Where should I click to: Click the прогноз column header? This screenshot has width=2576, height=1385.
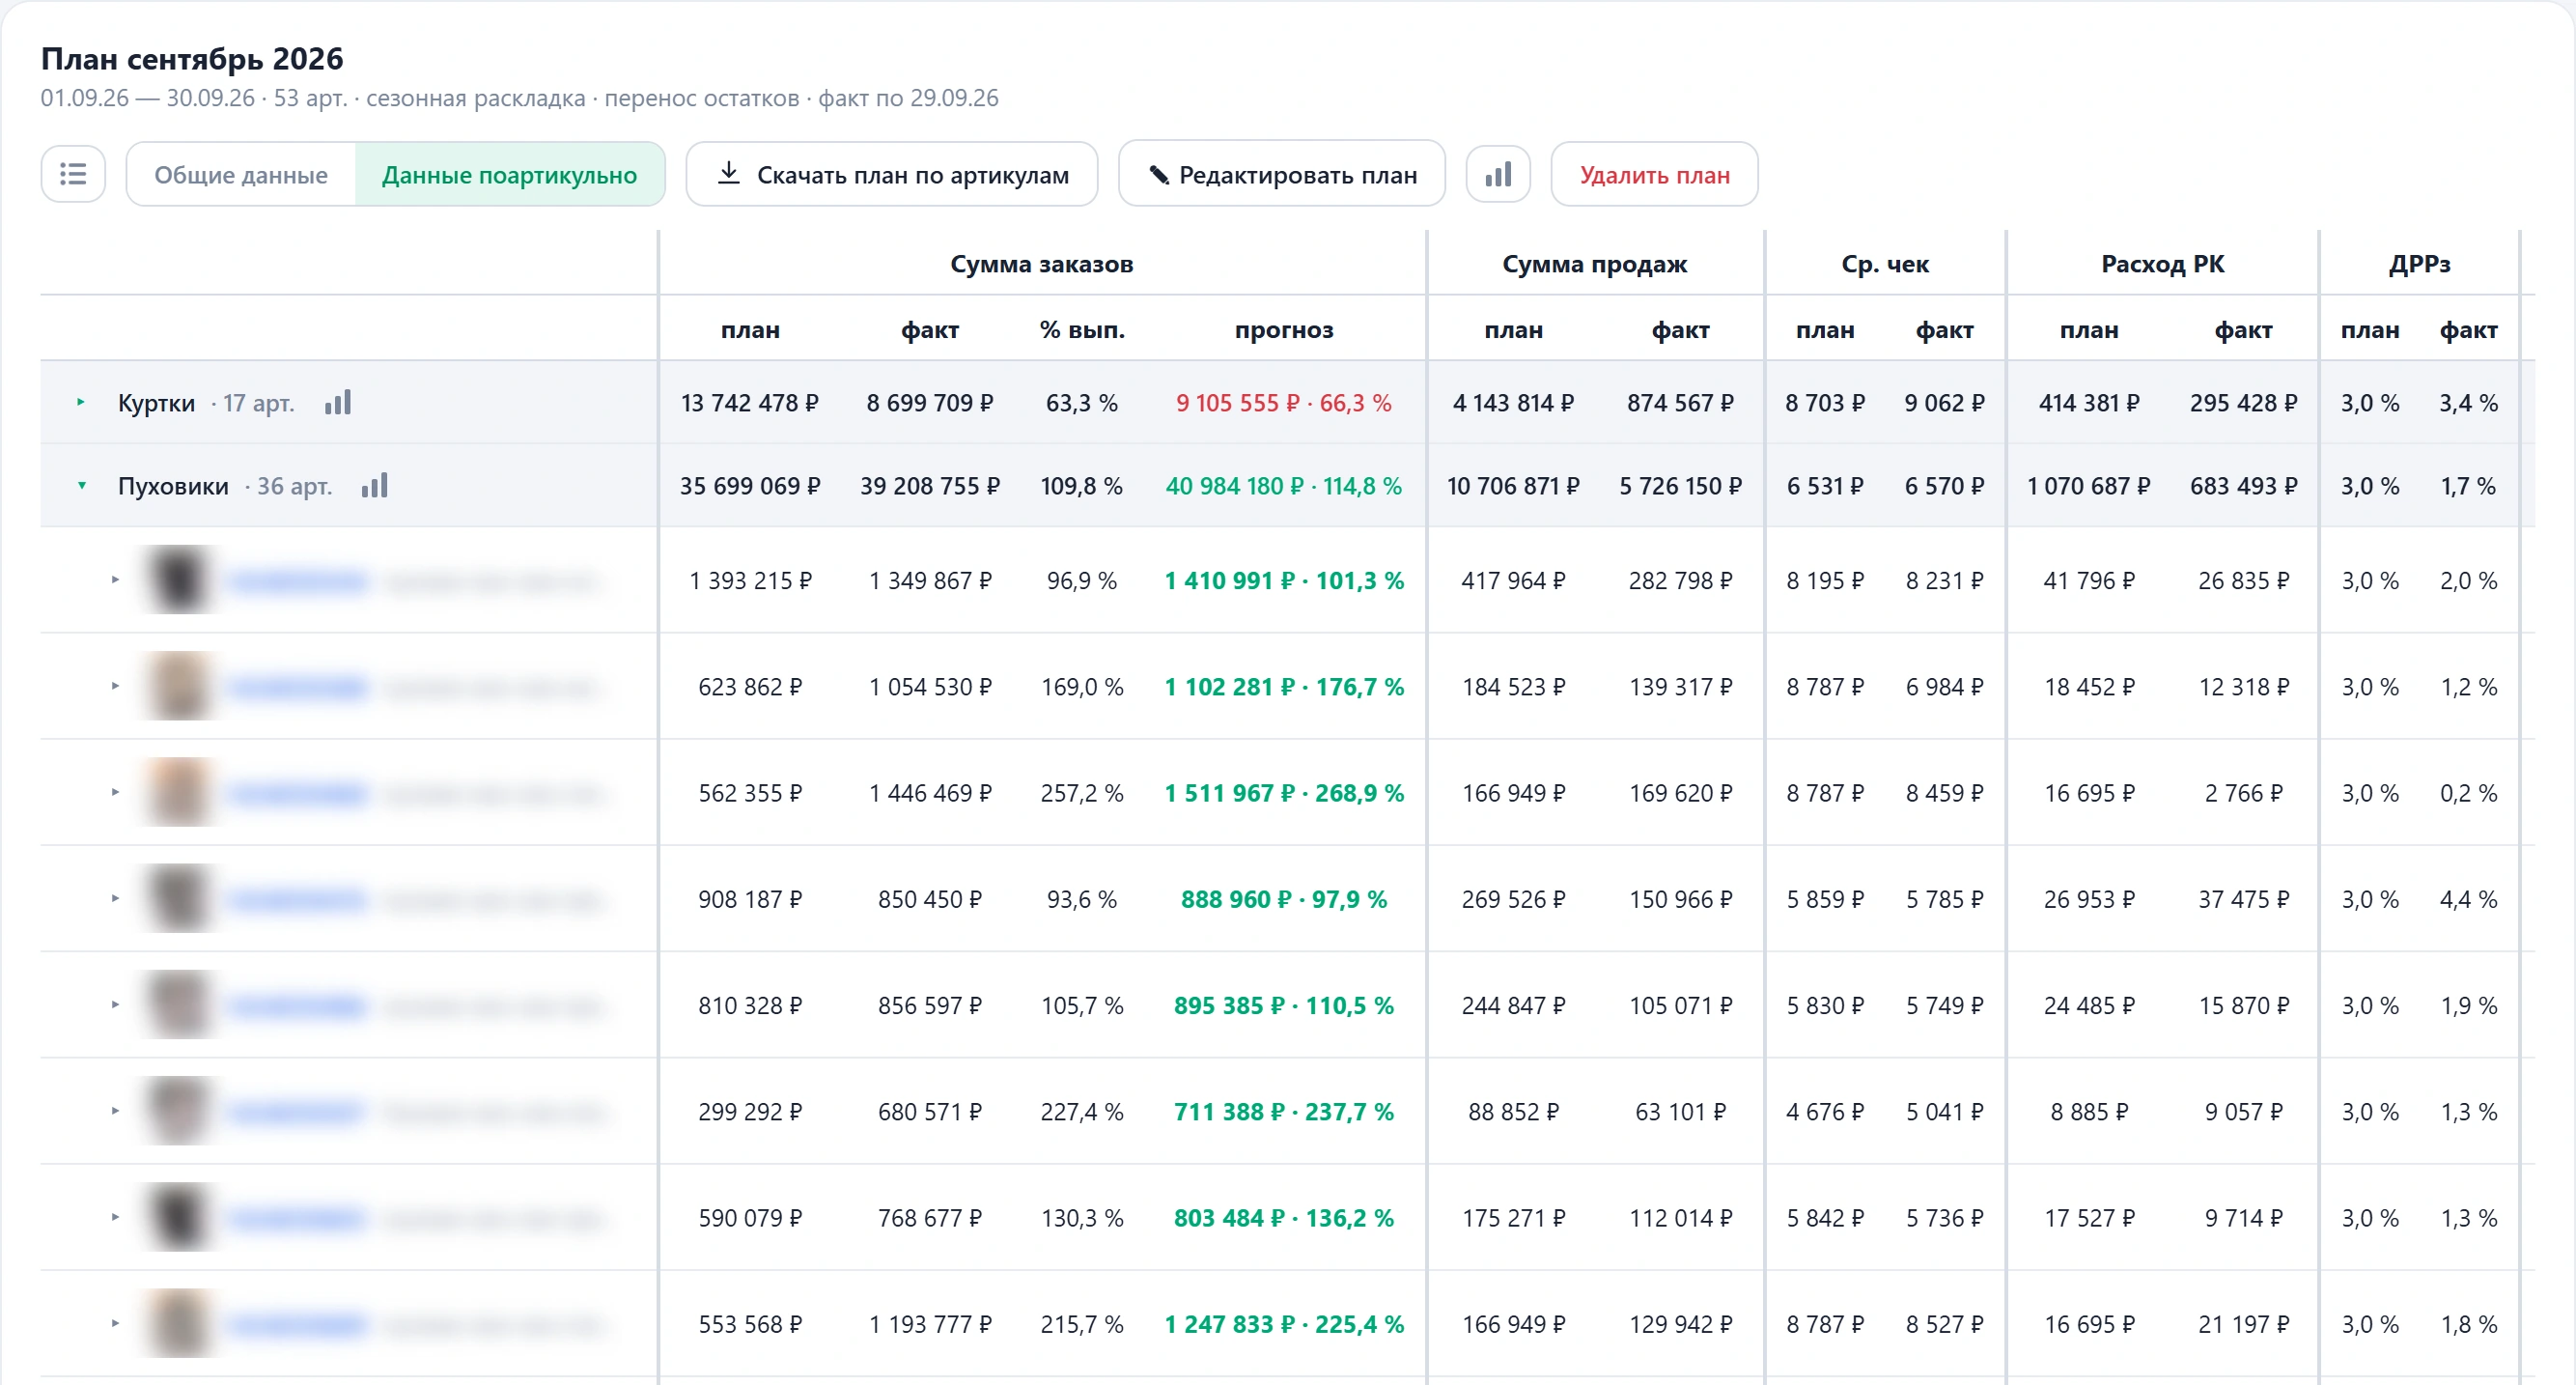[x=1284, y=330]
